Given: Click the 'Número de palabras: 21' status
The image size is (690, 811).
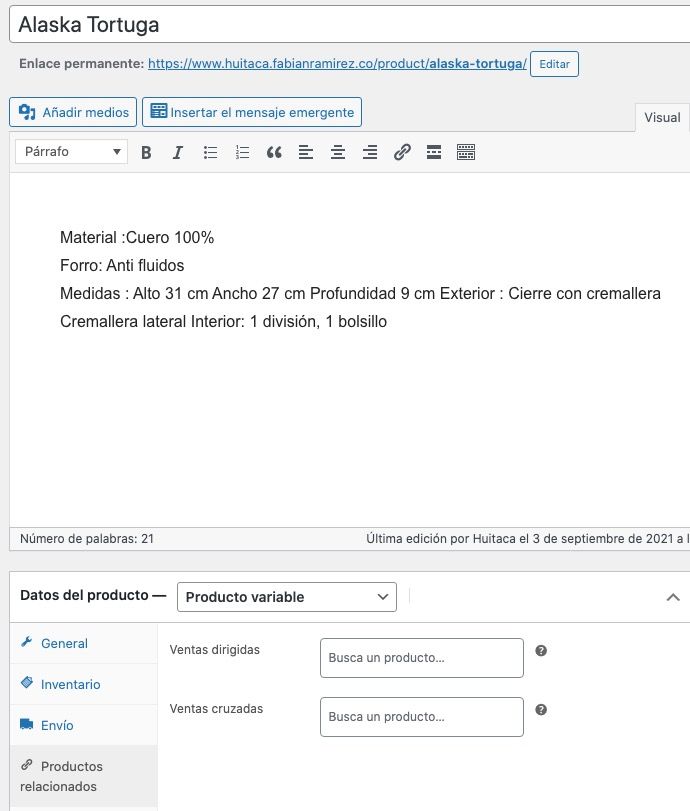Looking at the screenshot, I should coord(87,539).
